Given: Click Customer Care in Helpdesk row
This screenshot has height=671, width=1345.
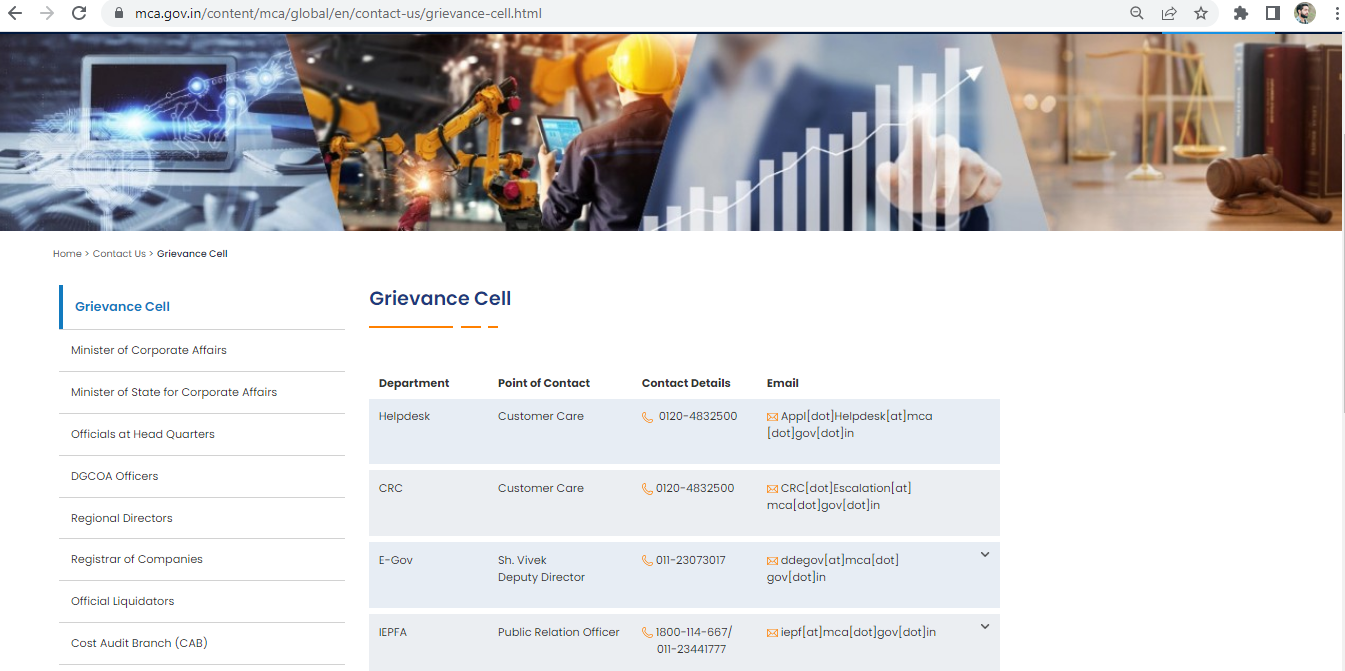Looking at the screenshot, I should 541,416.
